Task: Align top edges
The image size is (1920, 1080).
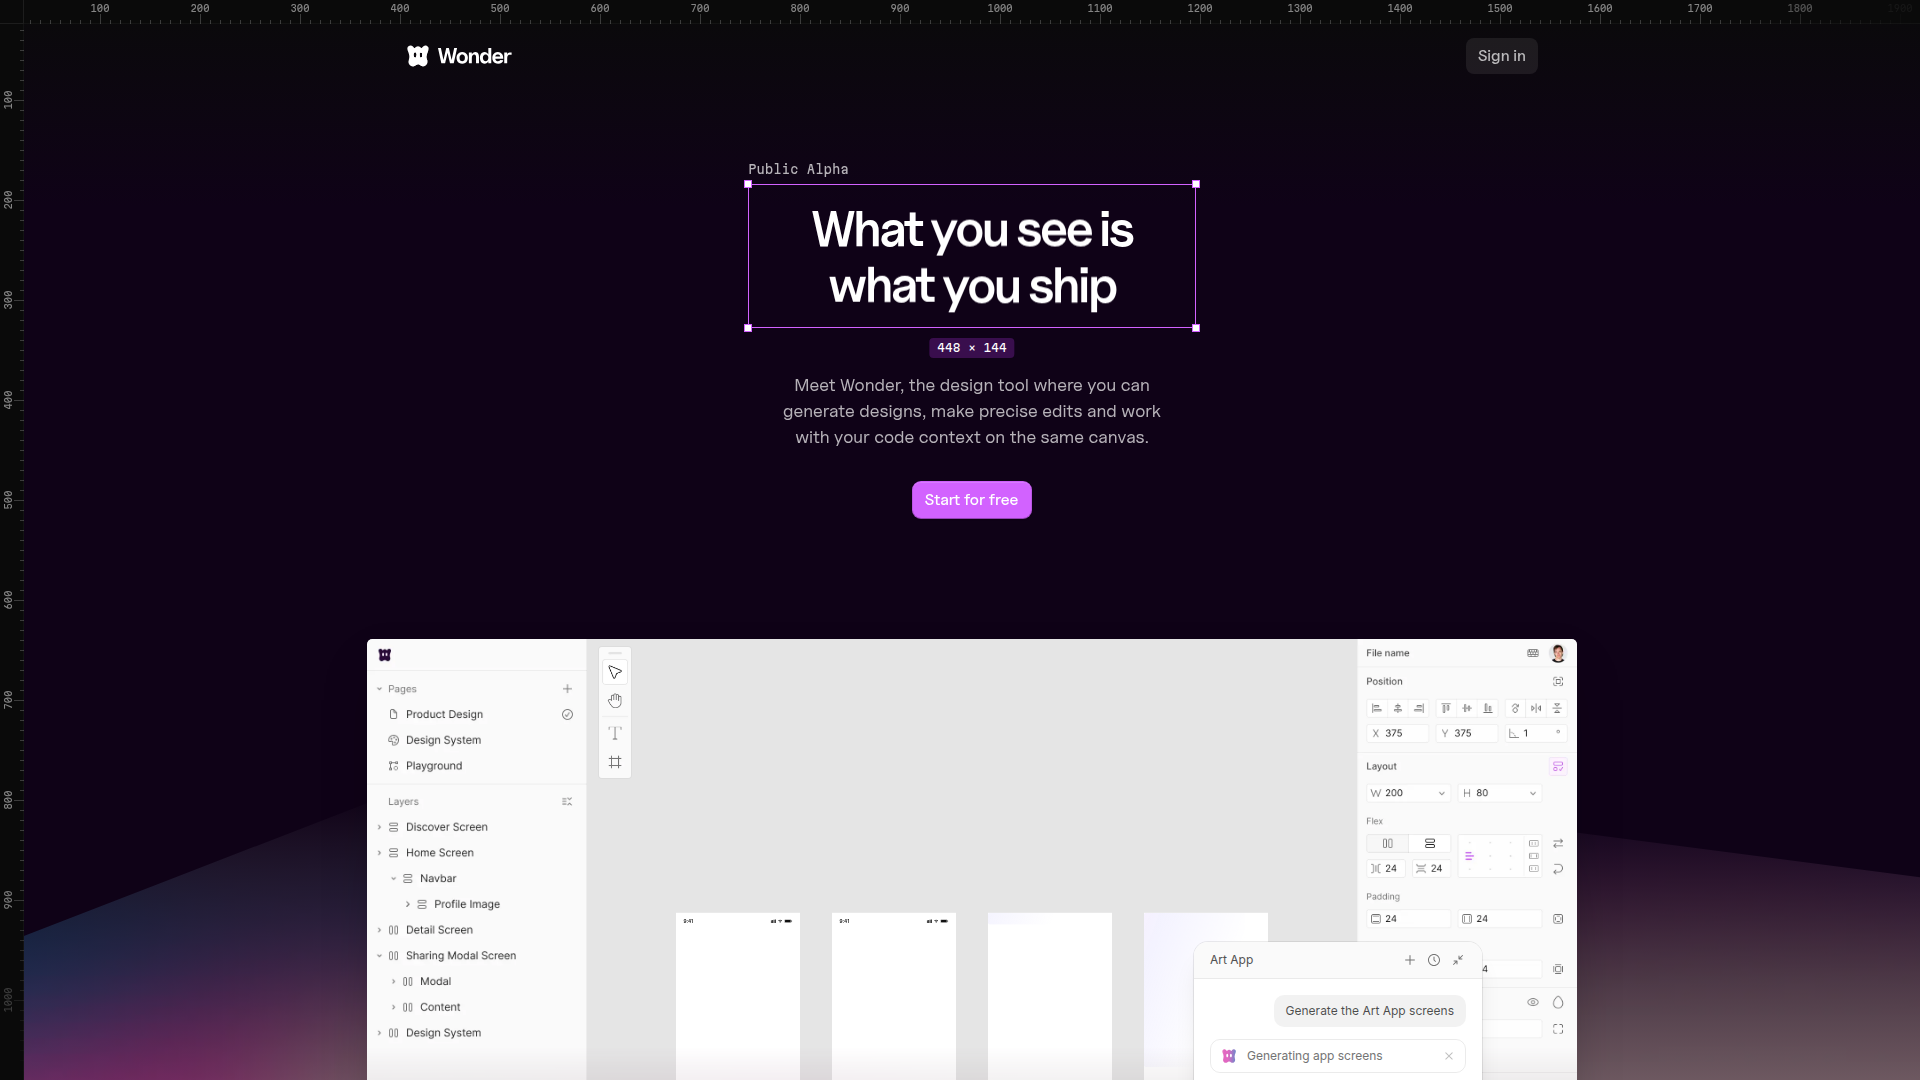Action: click(1446, 708)
